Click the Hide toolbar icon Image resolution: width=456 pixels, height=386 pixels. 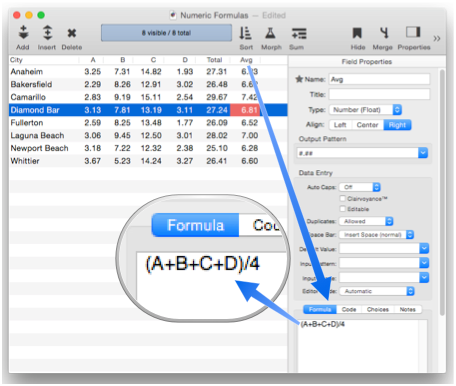[x=357, y=33]
